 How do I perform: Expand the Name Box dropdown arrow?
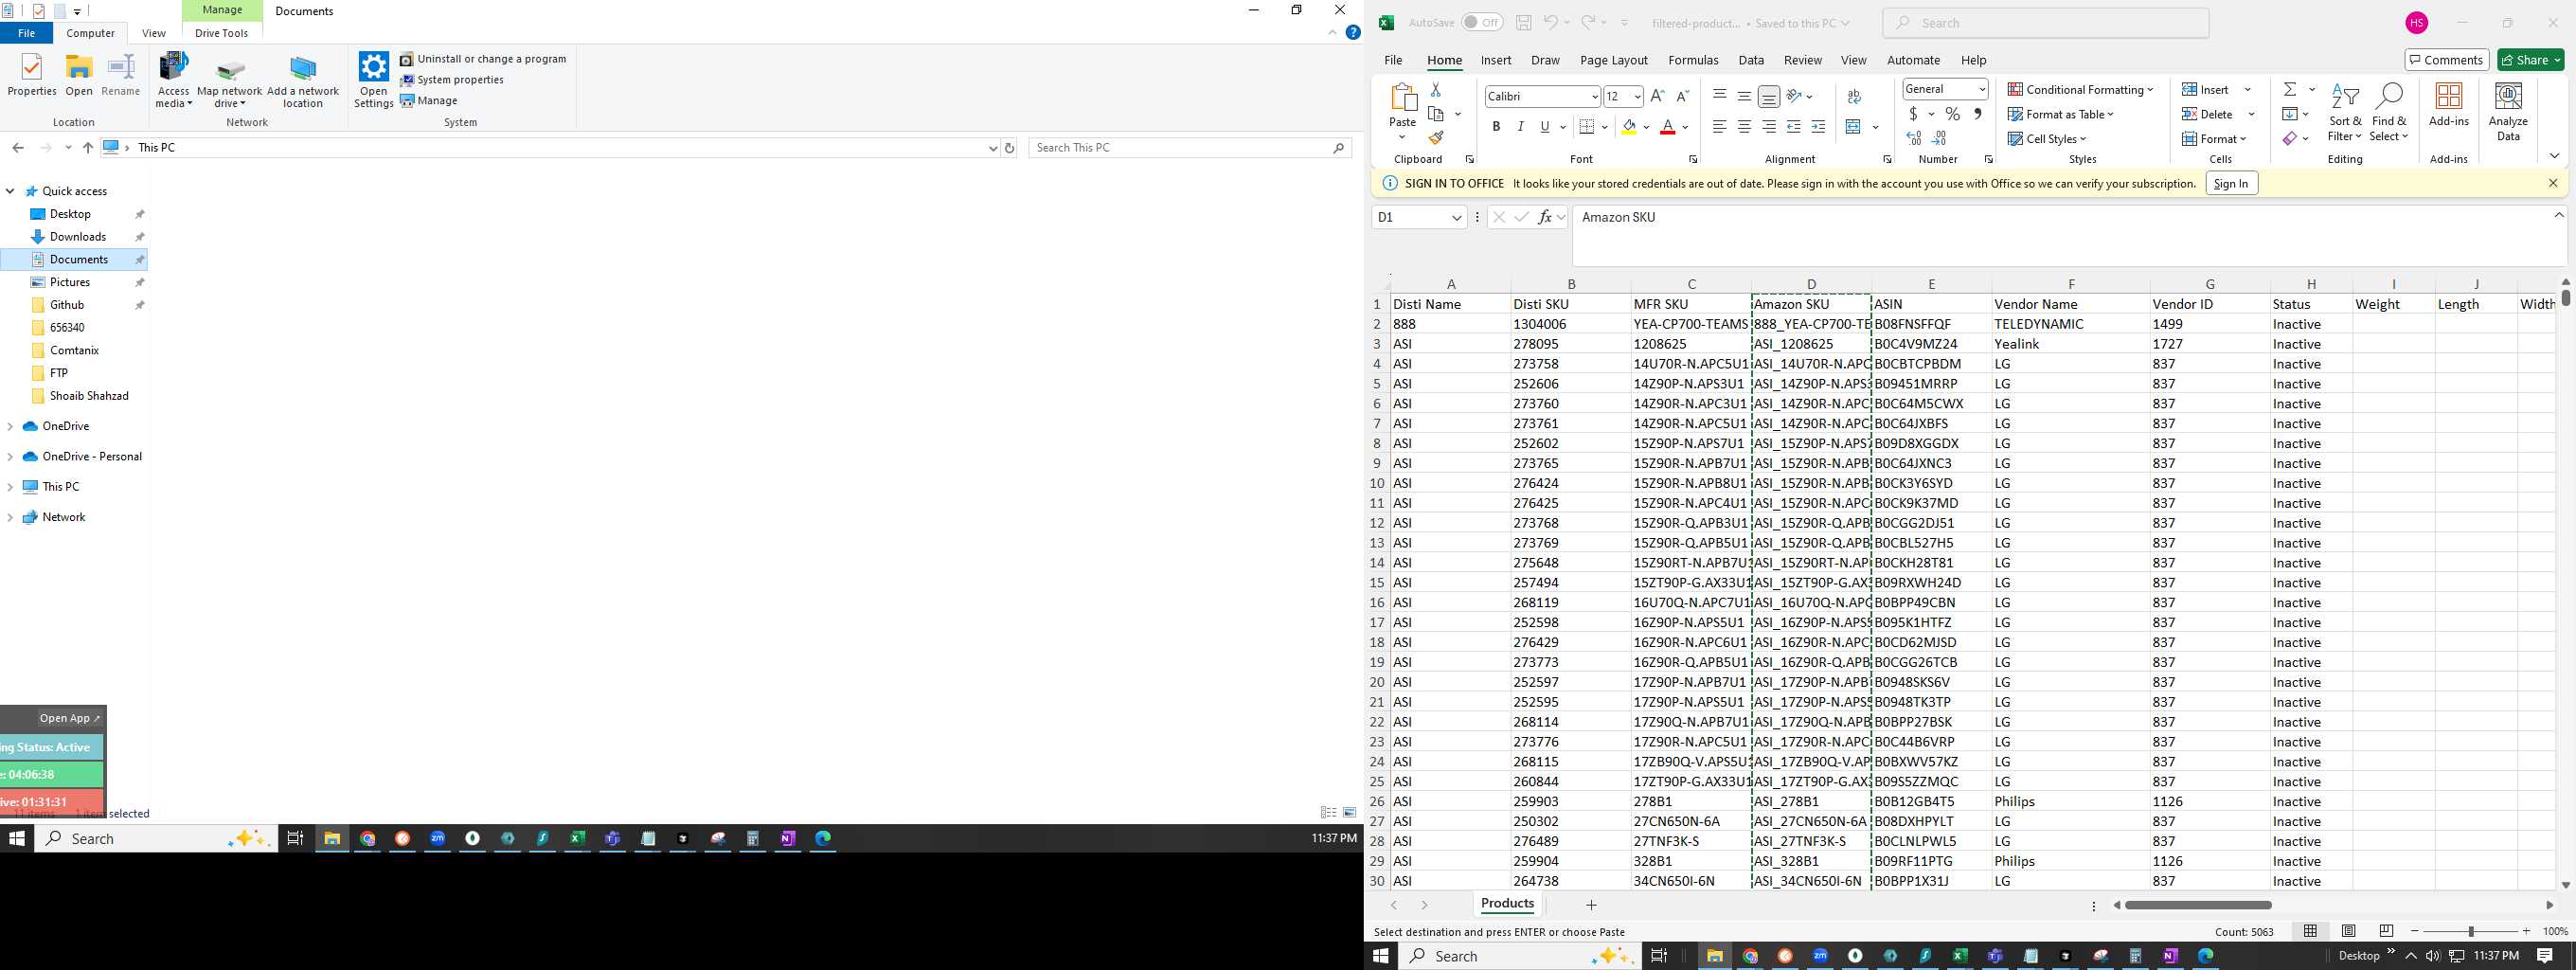point(1456,217)
